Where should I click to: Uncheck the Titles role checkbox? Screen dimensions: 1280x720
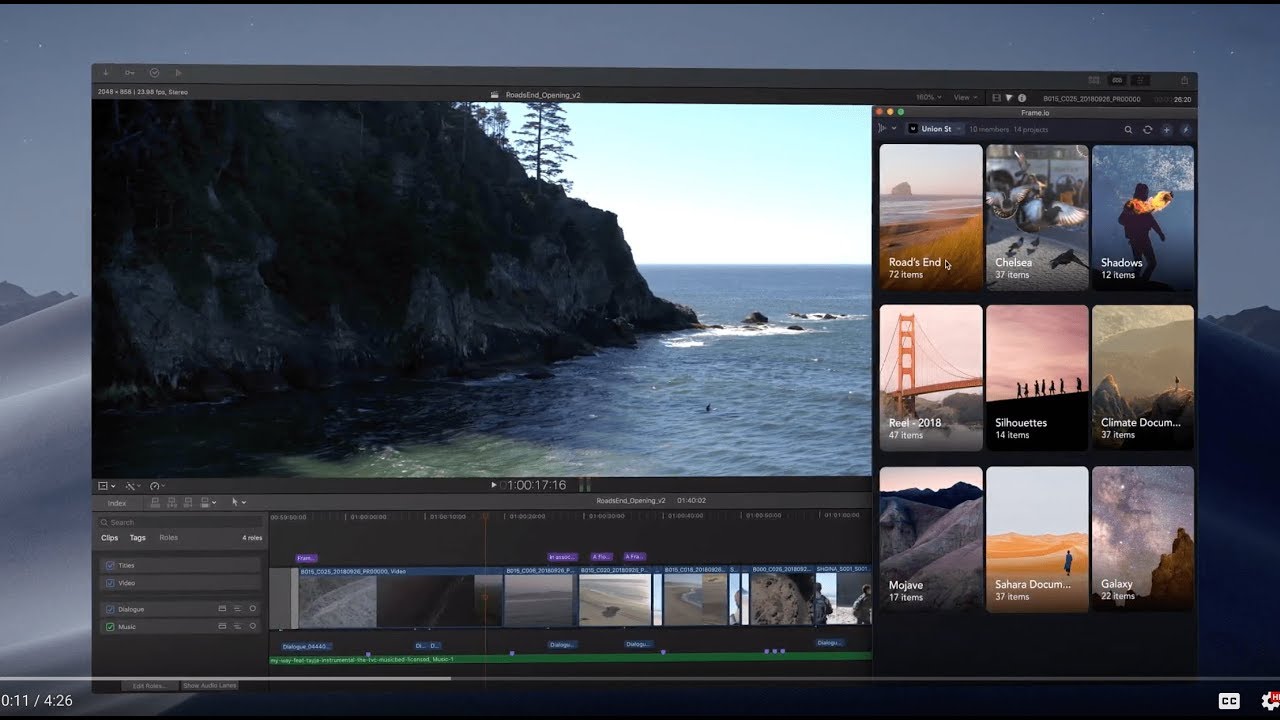pyautogui.click(x=110, y=565)
